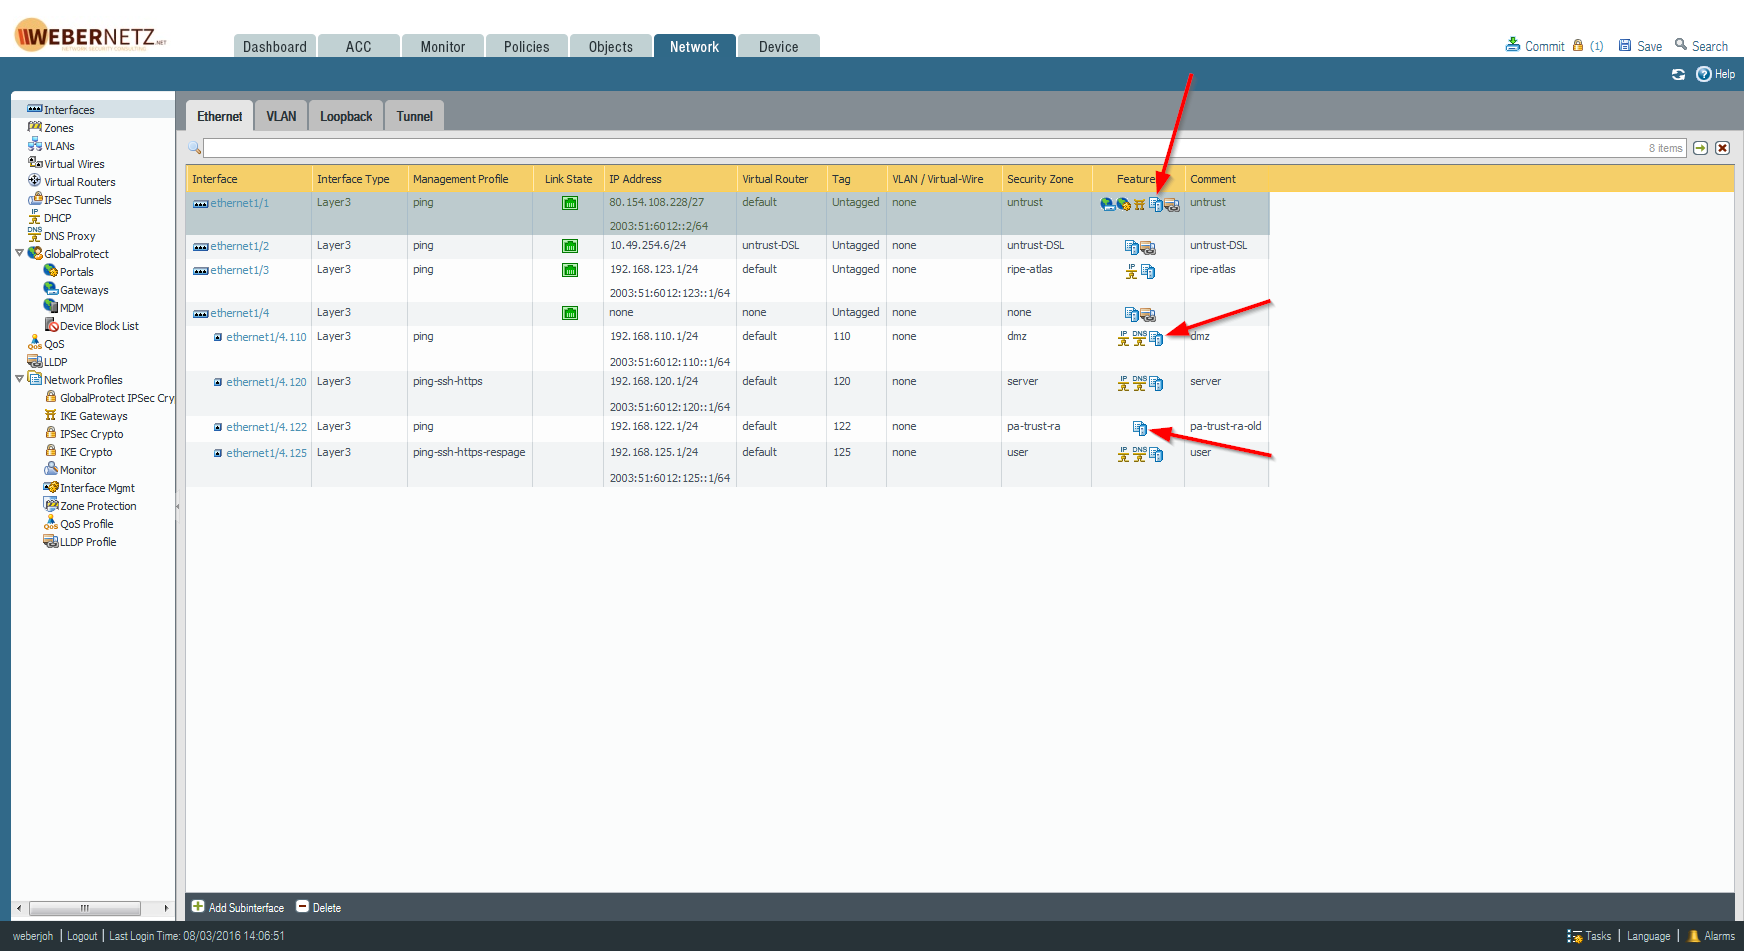1744x951 pixels.
Task: Click the Delete button at the bottom
Action: (x=318, y=907)
